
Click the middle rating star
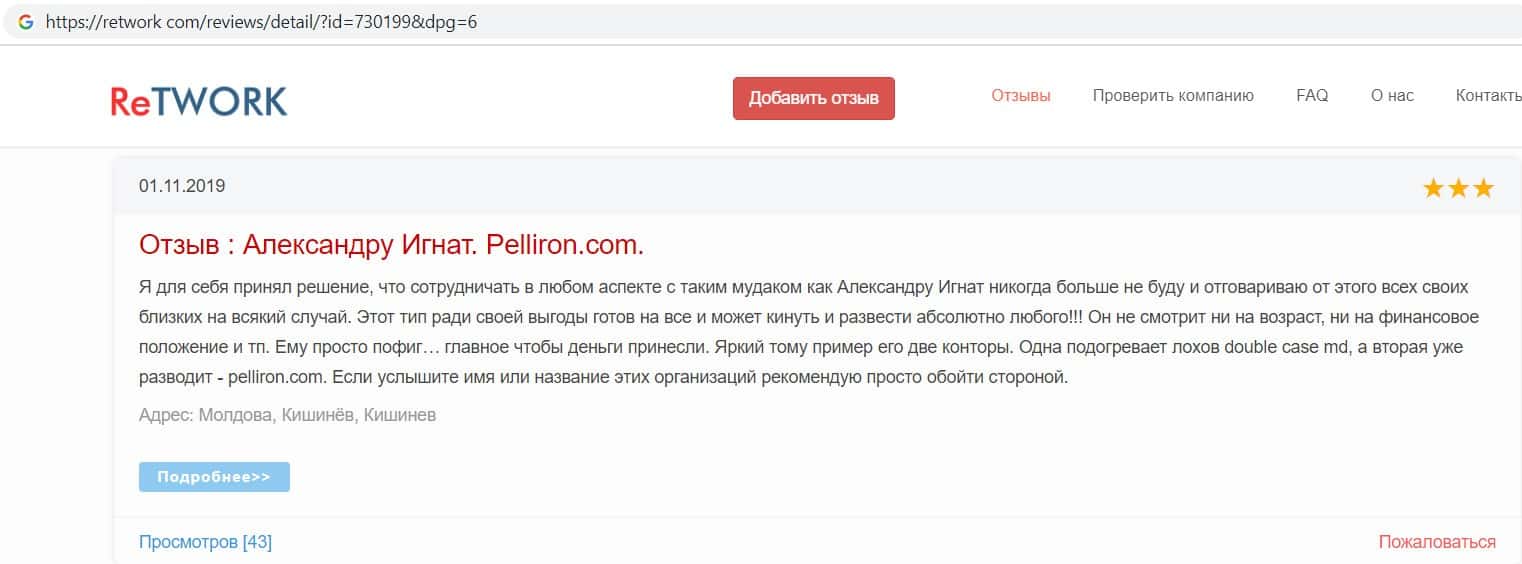click(1458, 188)
